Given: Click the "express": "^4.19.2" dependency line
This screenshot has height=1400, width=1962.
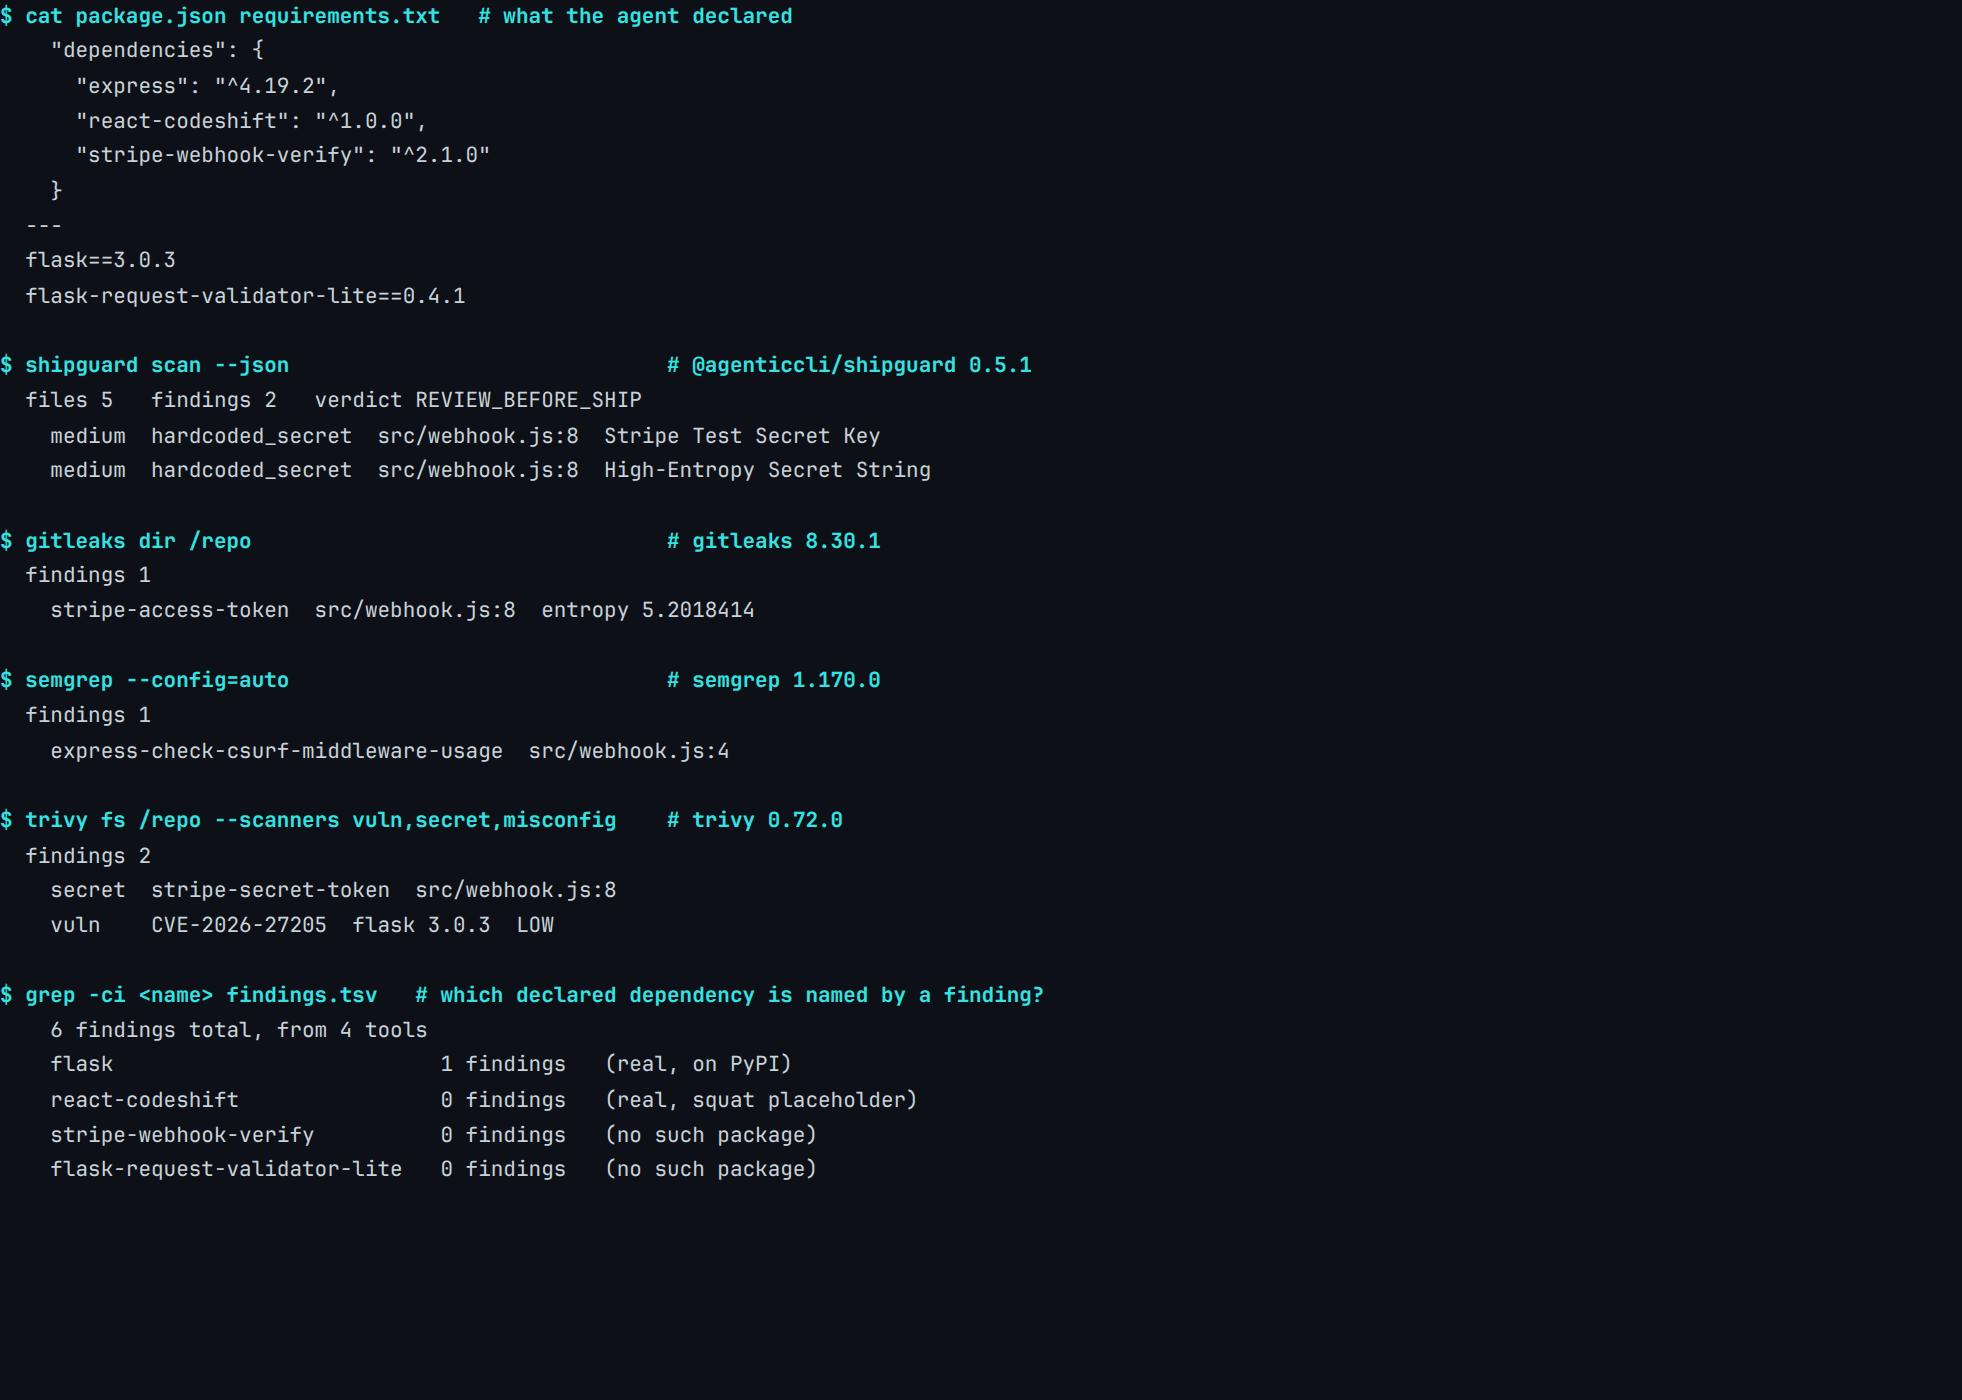Looking at the screenshot, I should tap(207, 86).
